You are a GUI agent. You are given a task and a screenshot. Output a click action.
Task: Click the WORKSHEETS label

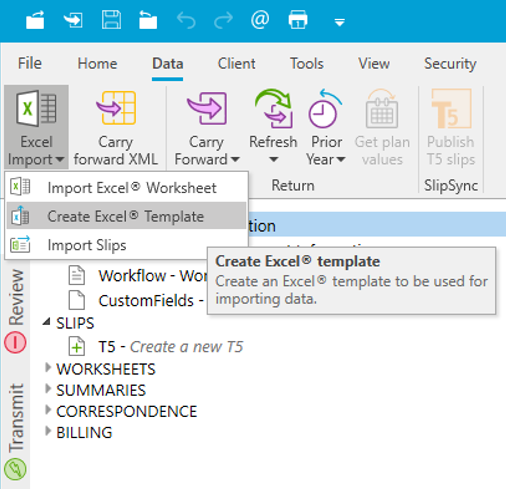pyautogui.click(x=106, y=369)
